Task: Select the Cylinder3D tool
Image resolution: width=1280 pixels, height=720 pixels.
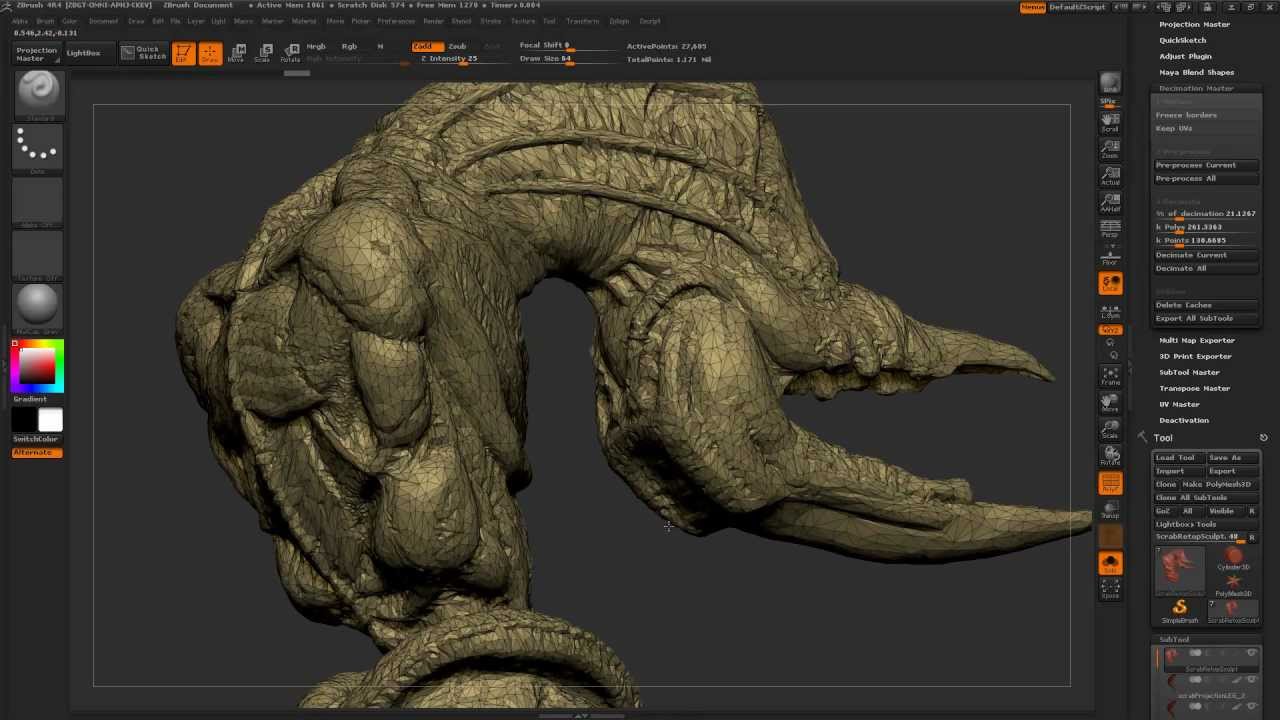Action: tap(1233, 559)
